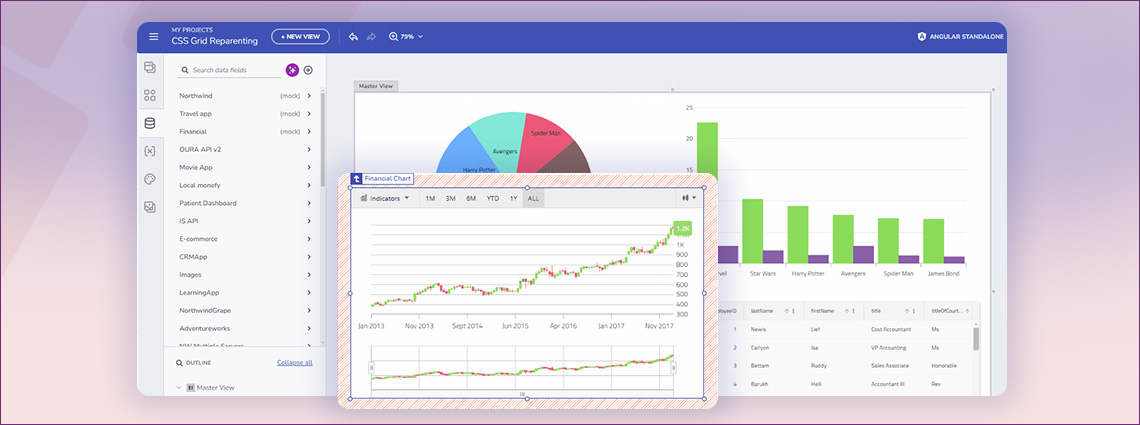This screenshot has height=425, width=1140.
Task: Collapse the Master View outline node
Action: [x=179, y=388]
